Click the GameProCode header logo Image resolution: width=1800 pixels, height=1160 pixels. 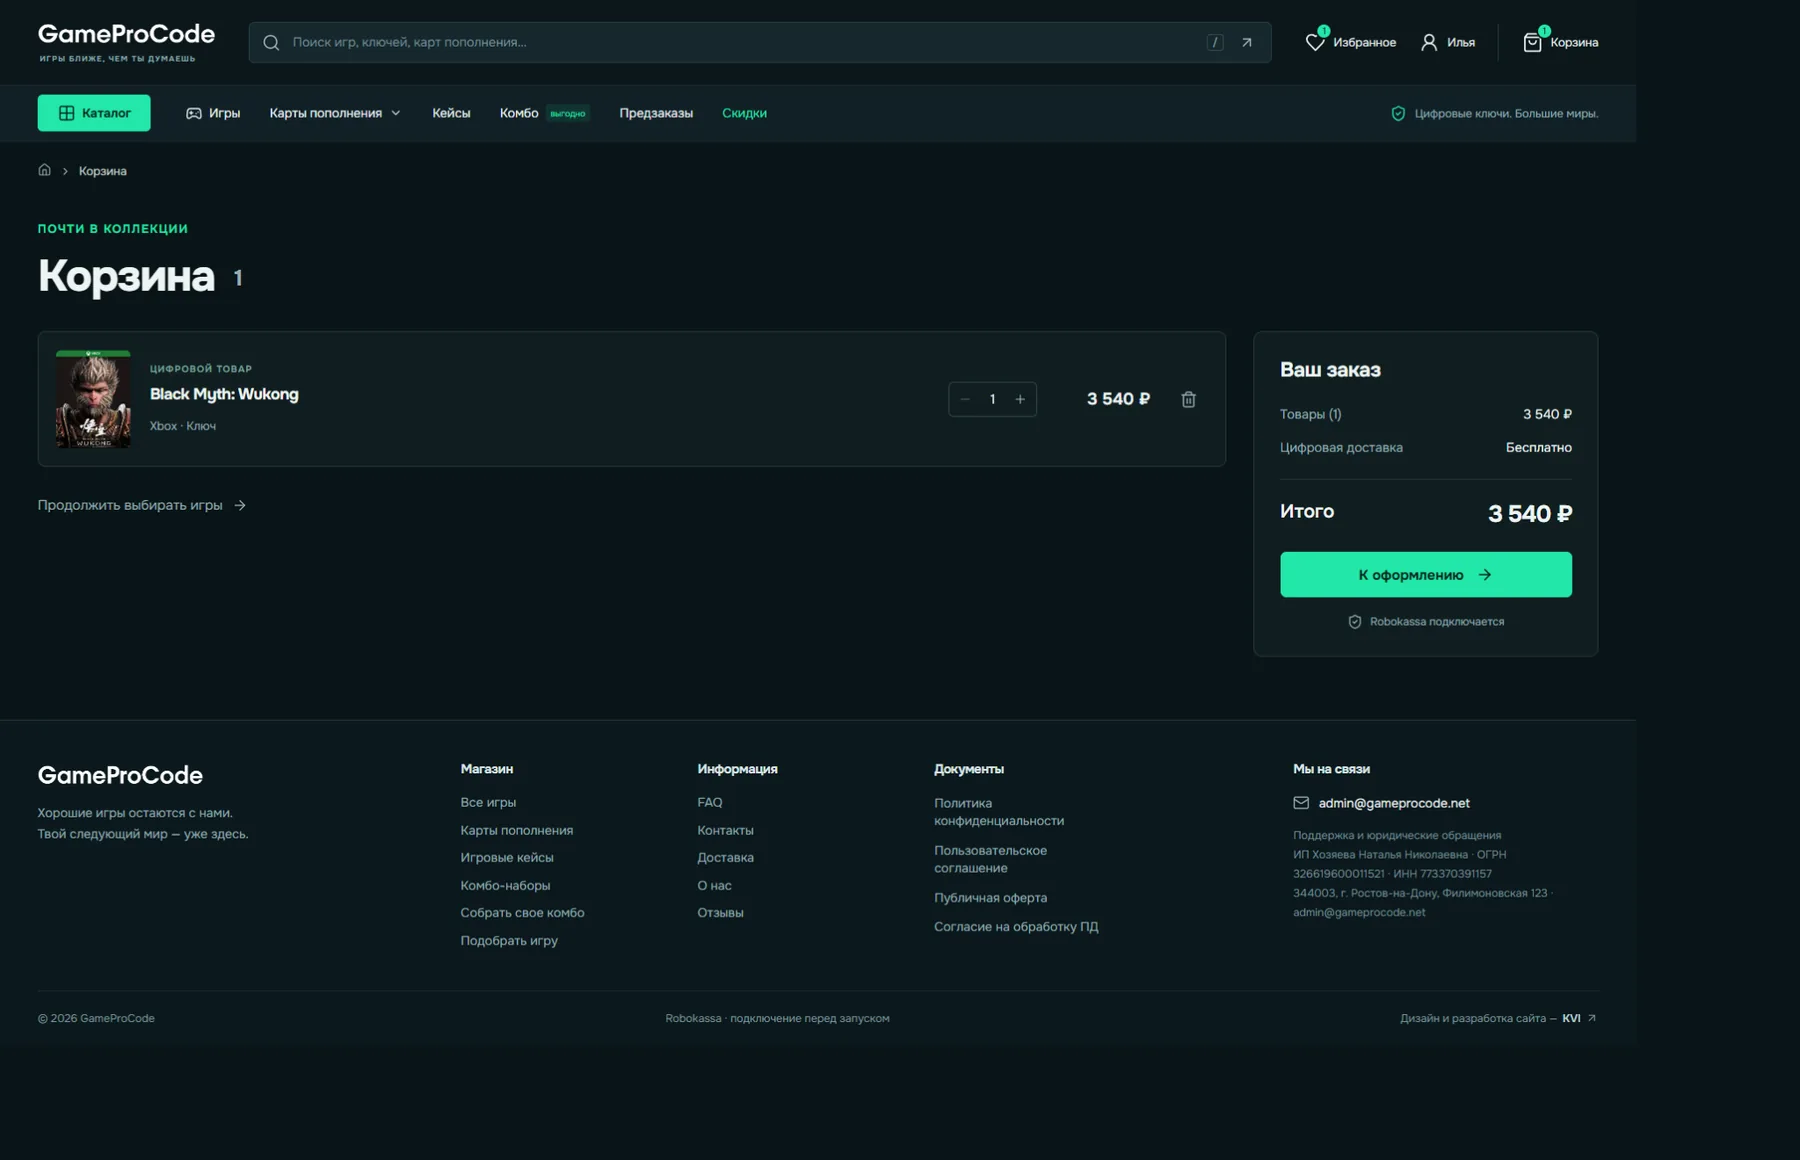(126, 41)
